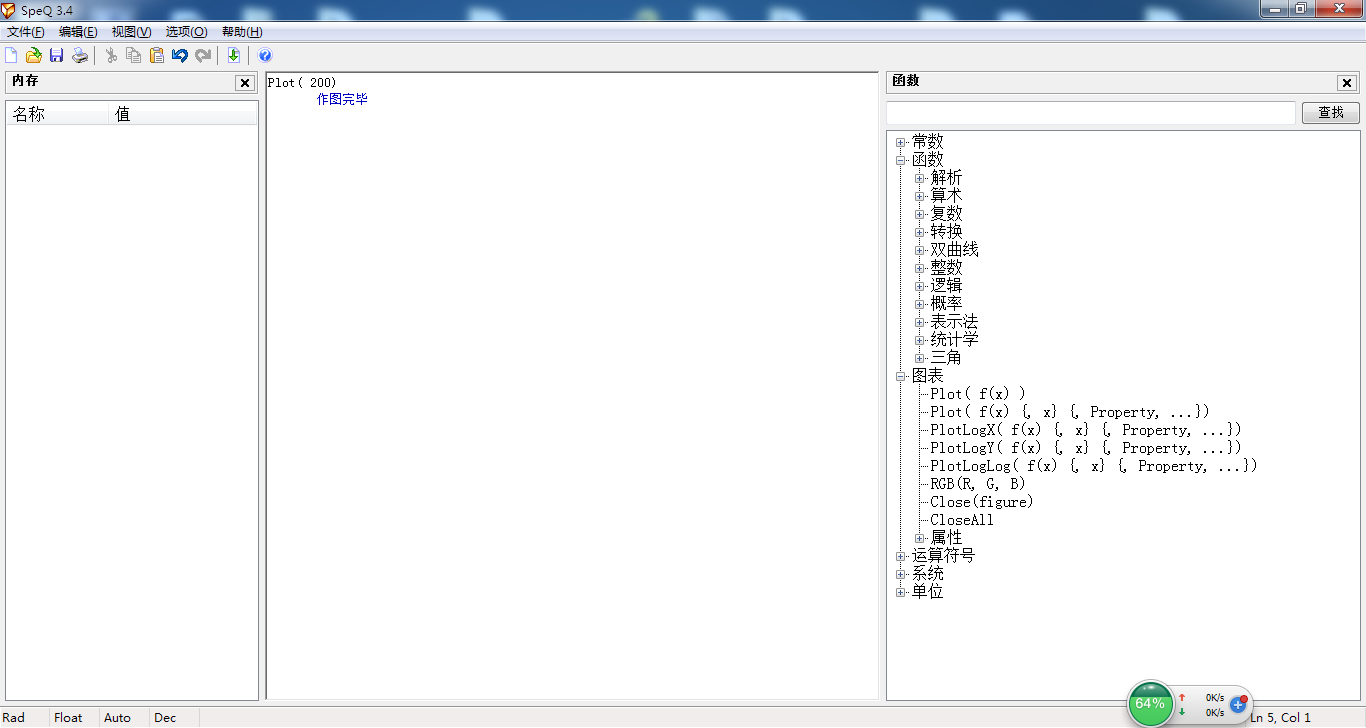Viewport: 1366px width, 728px height.
Task: Select the Plot( f(x) ) tree entry
Action: tap(978, 394)
